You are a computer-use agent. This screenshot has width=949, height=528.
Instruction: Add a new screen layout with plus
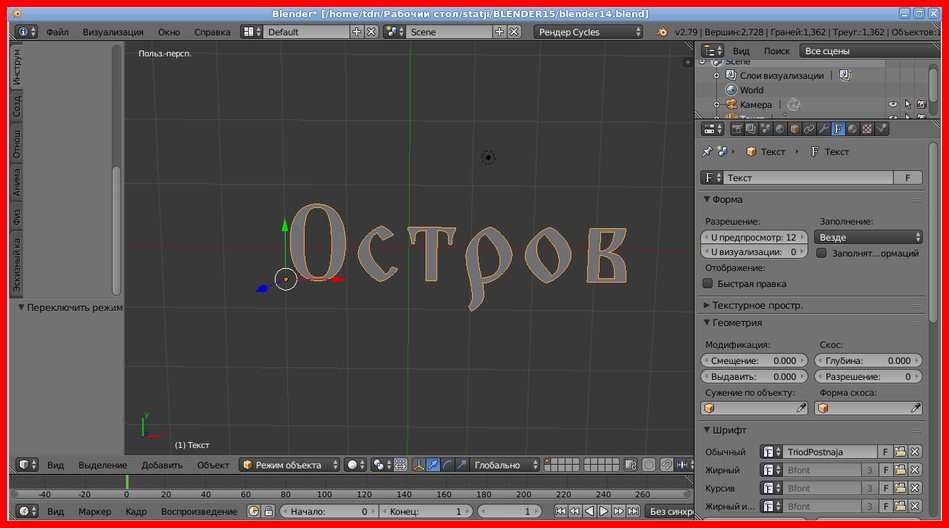pyautogui.click(x=356, y=32)
